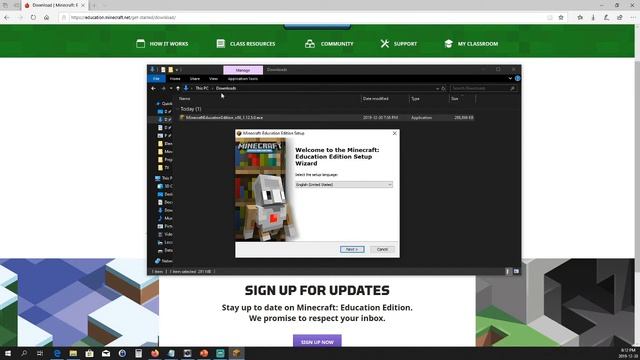Open the browser favorites hub icon

click(x=580, y=18)
